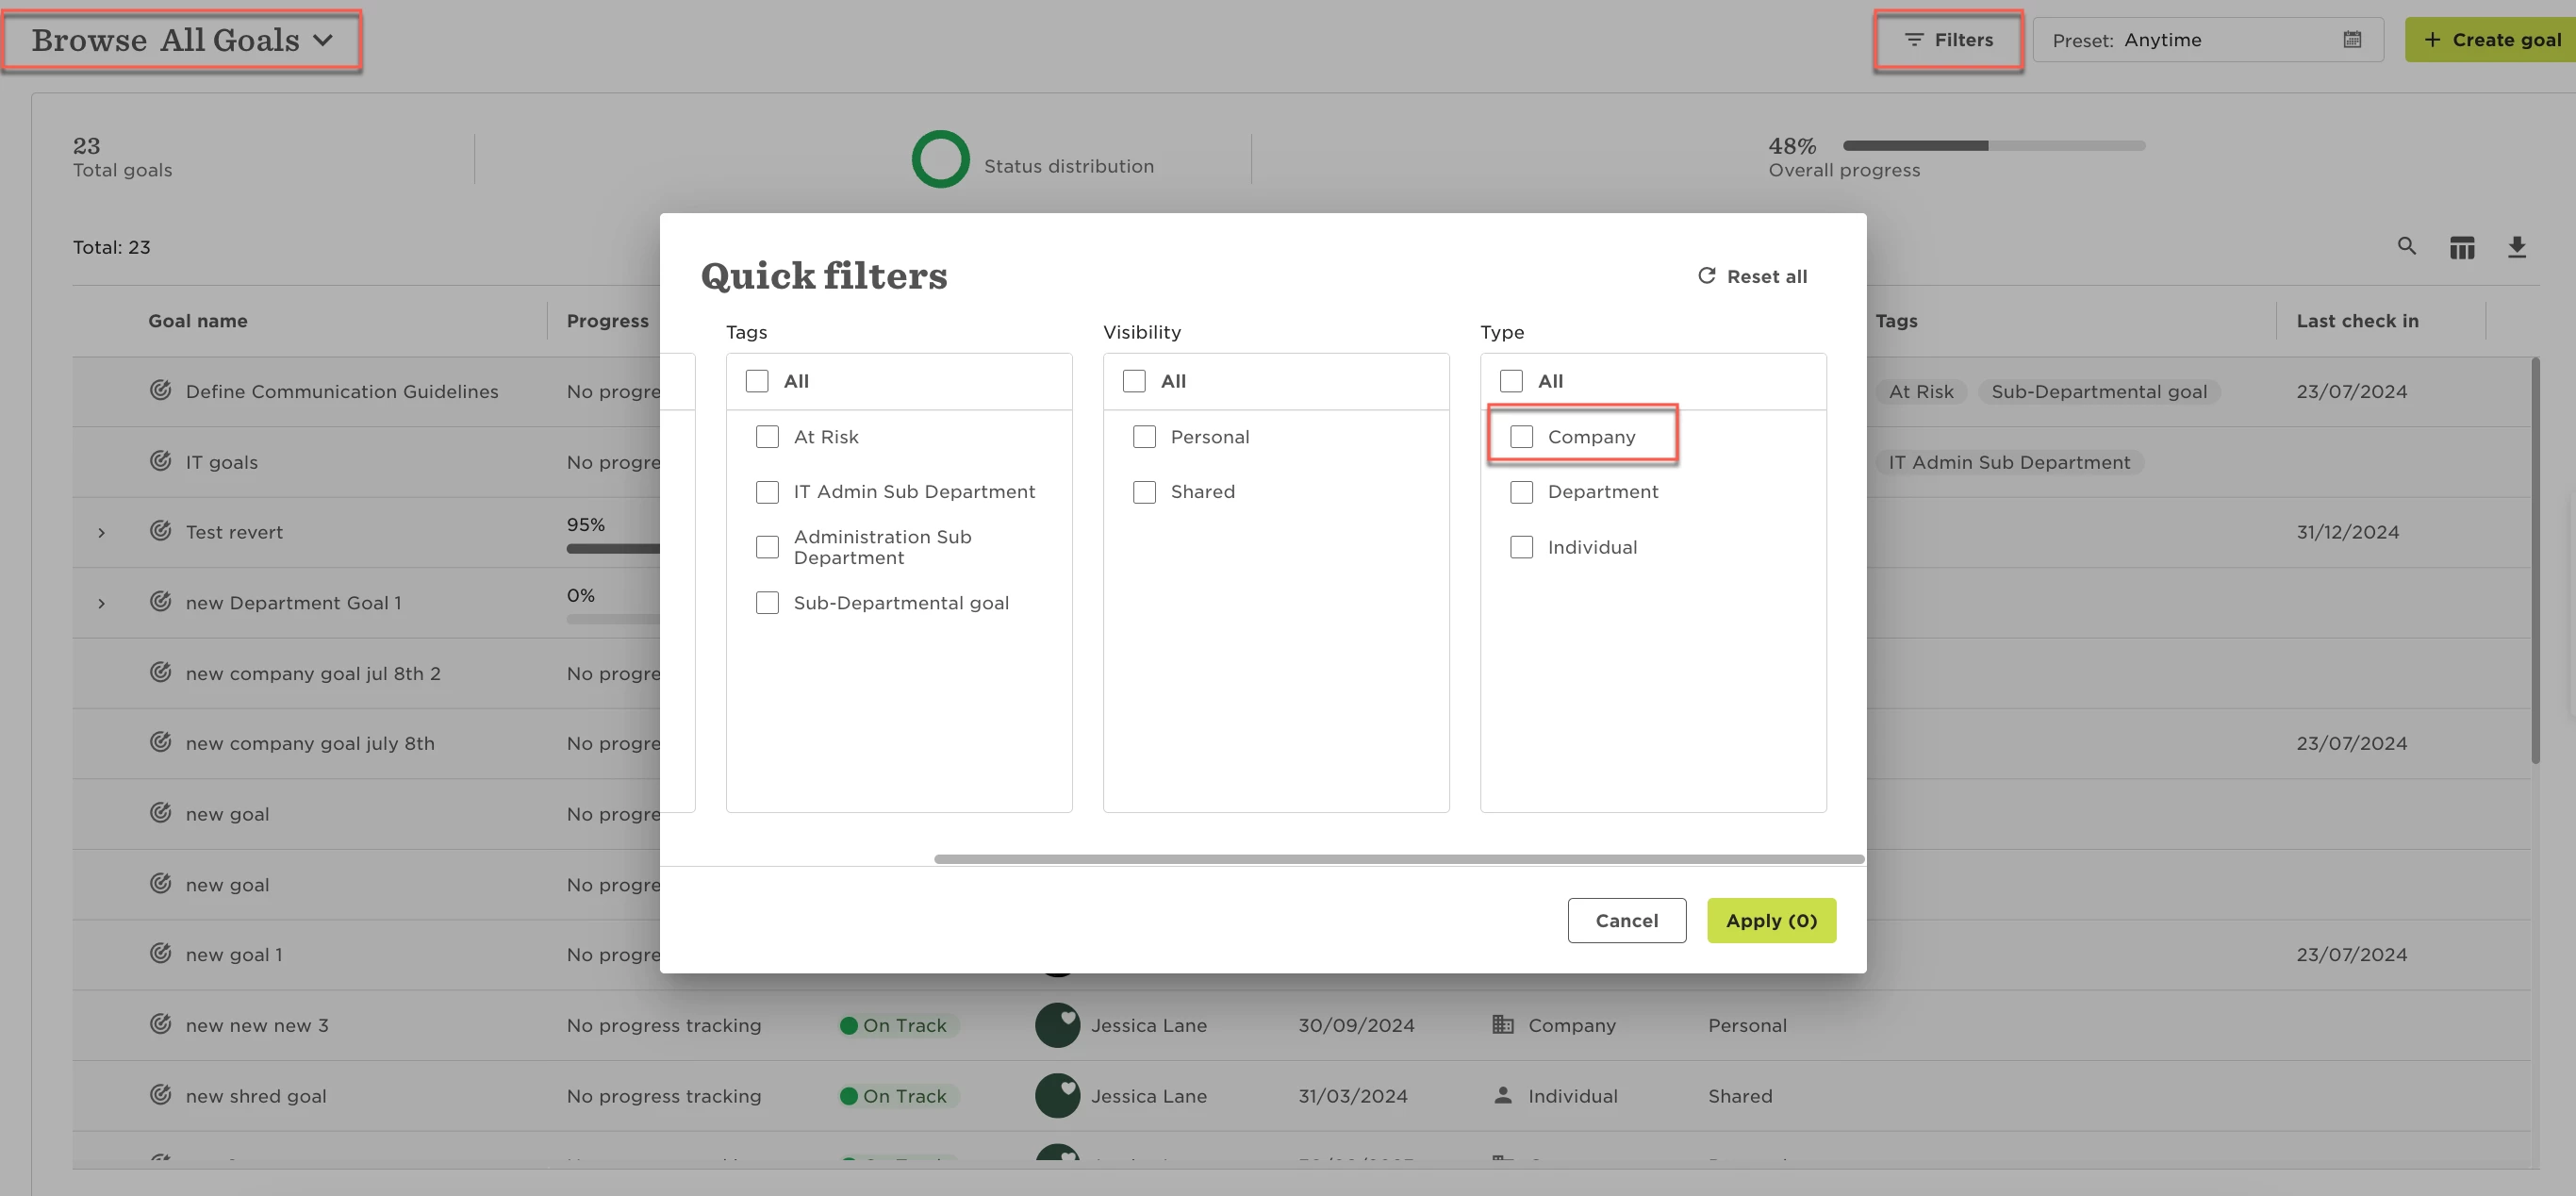Screen dimensions: 2576x1196
Task: Click the download export icon
Action: [x=2516, y=247]
